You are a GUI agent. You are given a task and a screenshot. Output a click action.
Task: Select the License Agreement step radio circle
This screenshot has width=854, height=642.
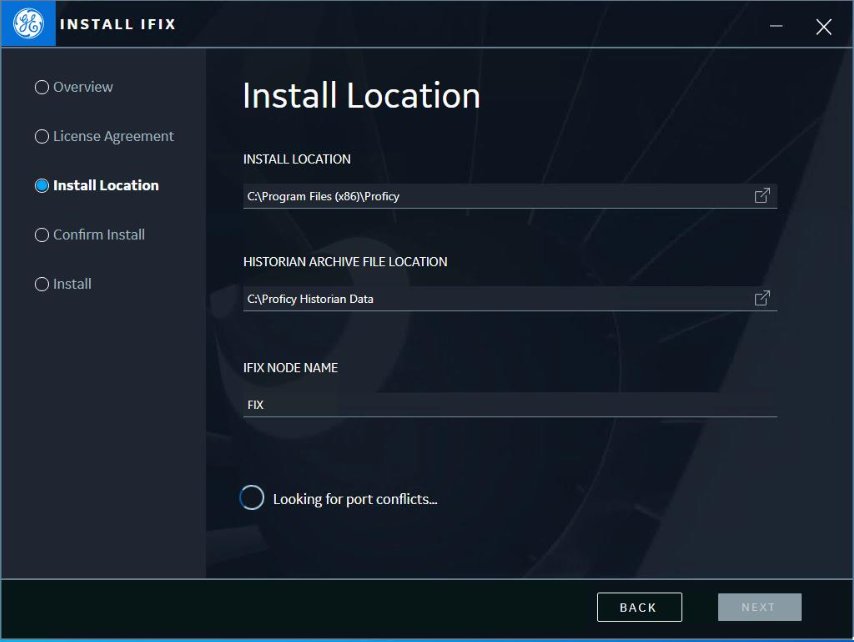point(42,136)
